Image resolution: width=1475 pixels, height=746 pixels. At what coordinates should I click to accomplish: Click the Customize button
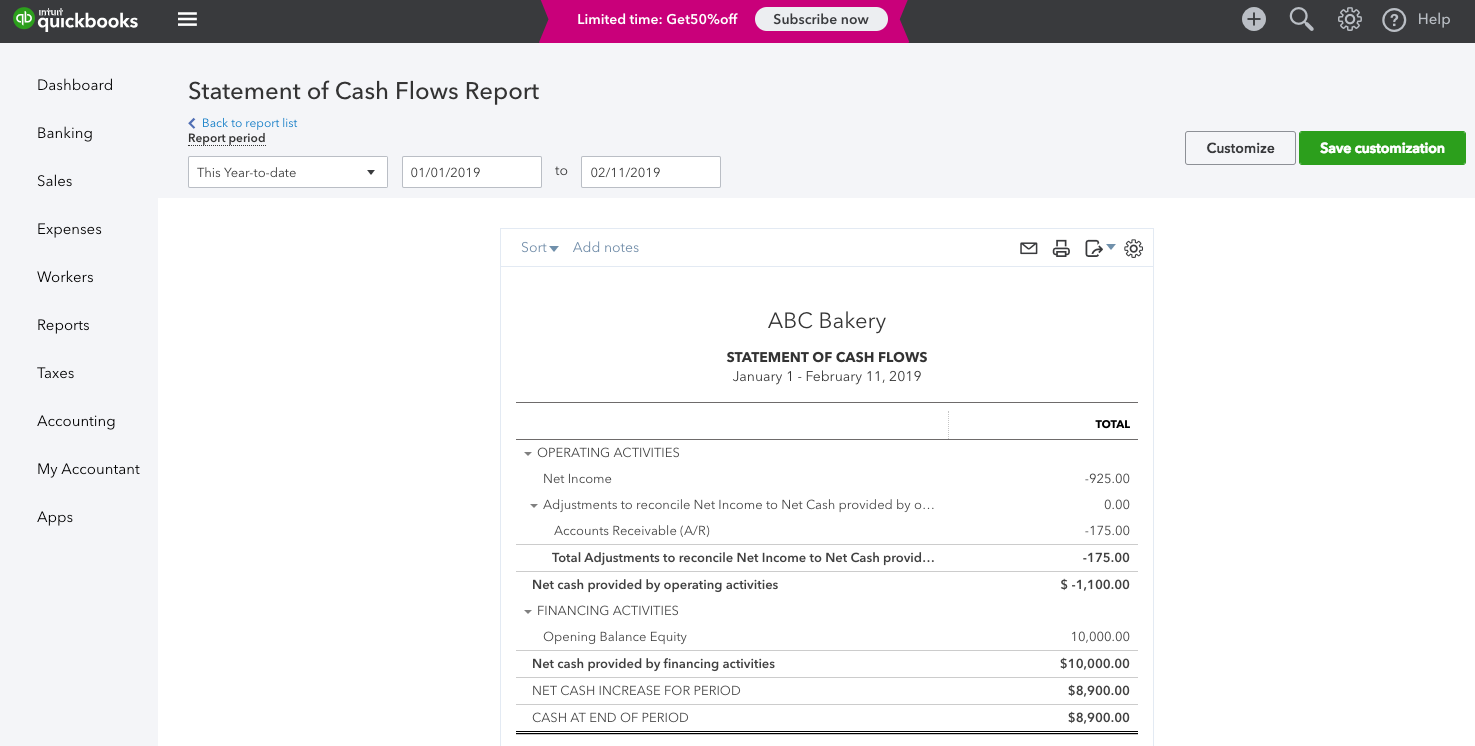pos(1240,147)
